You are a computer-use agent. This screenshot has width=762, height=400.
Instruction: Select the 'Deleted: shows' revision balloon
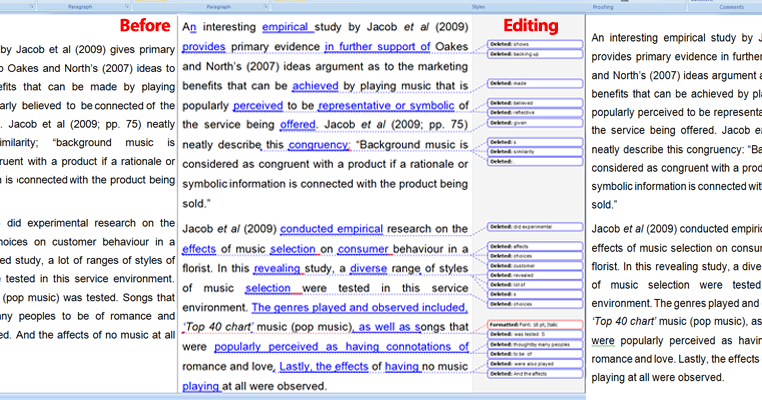coord(535,44)
